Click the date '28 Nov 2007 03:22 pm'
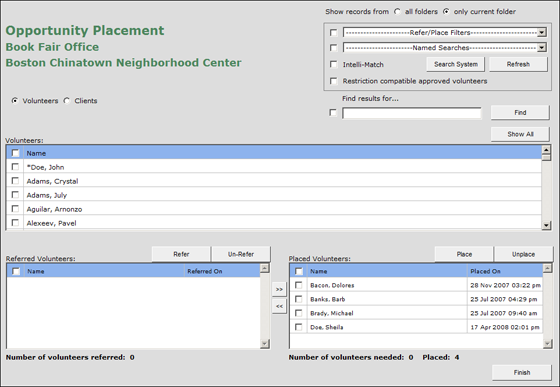 [x=505, y=285]
